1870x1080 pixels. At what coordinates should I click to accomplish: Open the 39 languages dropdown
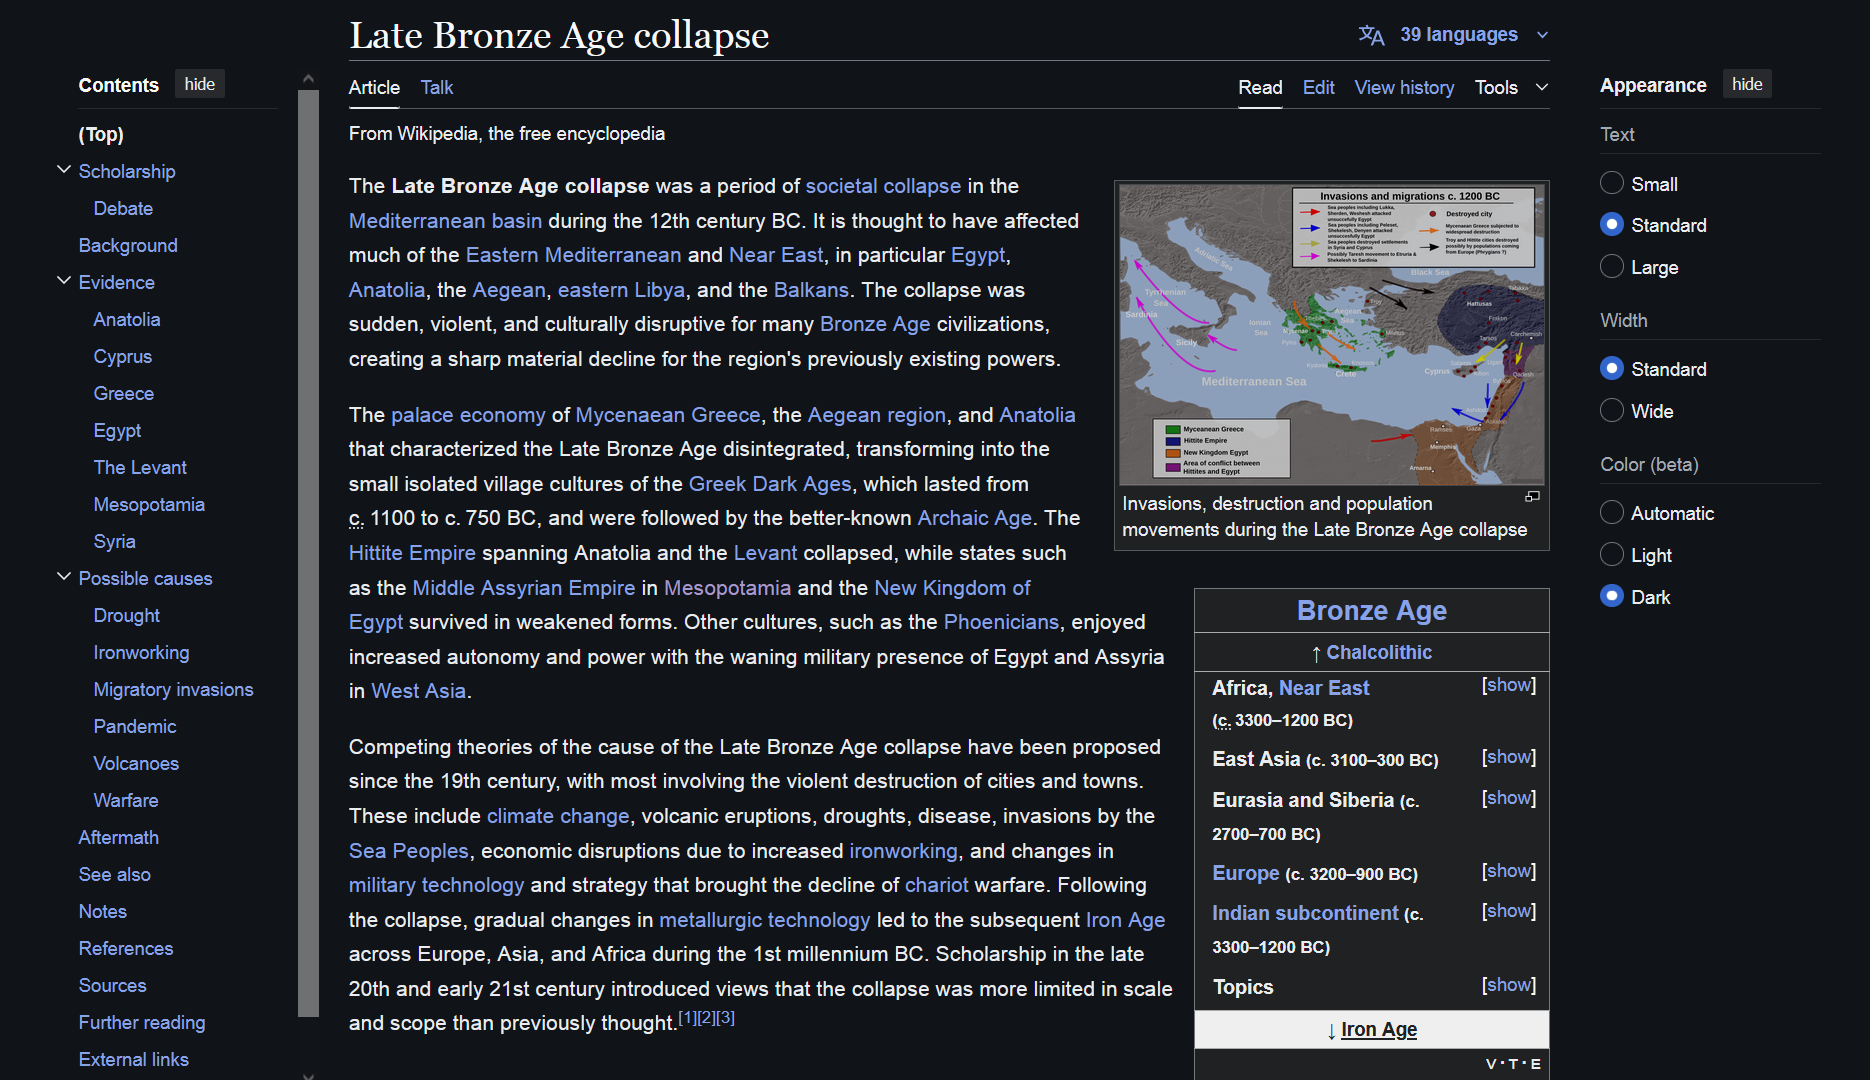tap(1474, 35)
